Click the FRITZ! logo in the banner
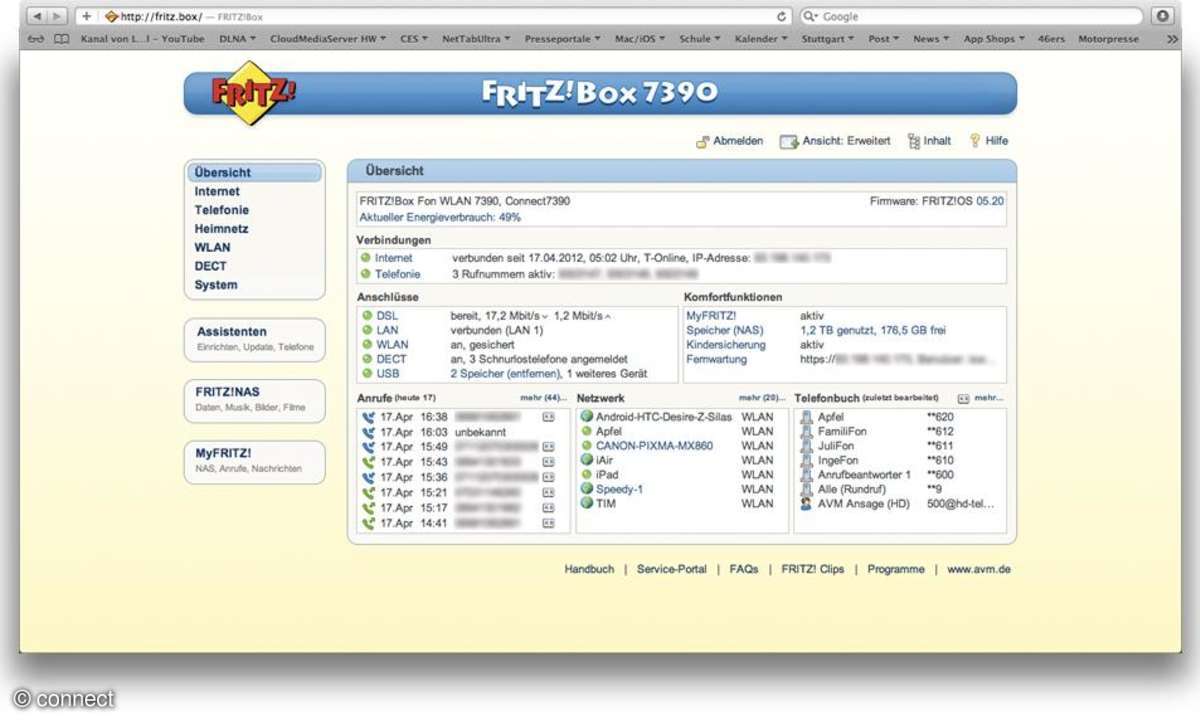1200x720 pixels. [x=253, y=93]
